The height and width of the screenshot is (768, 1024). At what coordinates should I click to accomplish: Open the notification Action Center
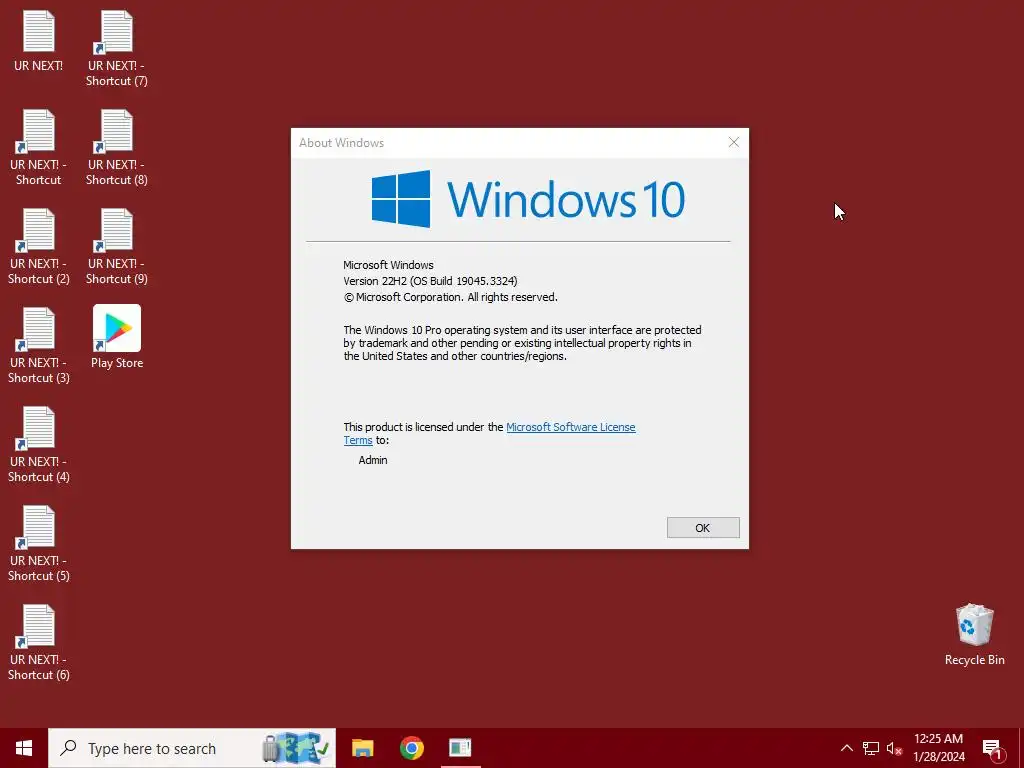pyautogui.click(x=993, y=748)
